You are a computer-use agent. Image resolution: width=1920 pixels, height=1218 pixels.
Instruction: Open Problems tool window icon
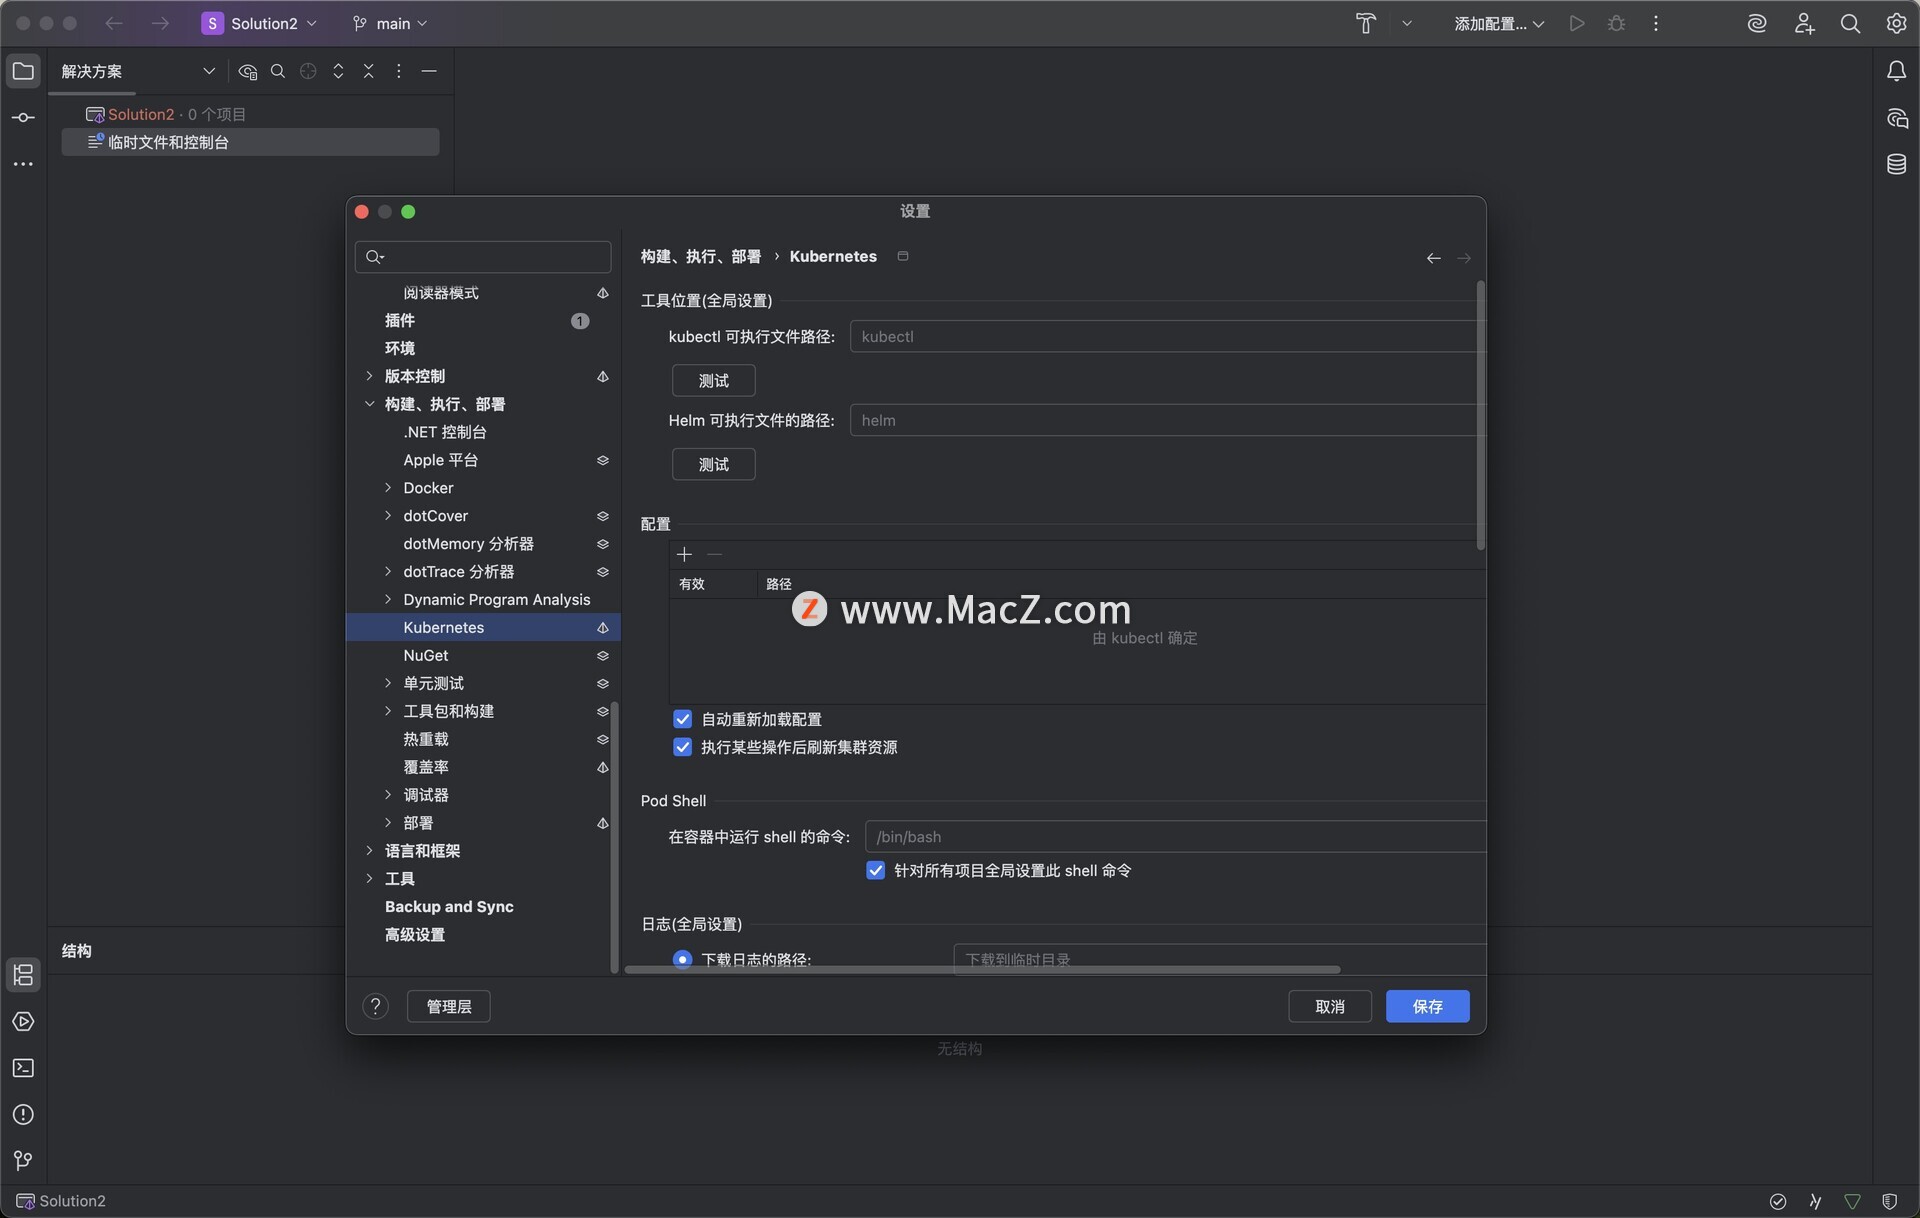coord(23,1115)
